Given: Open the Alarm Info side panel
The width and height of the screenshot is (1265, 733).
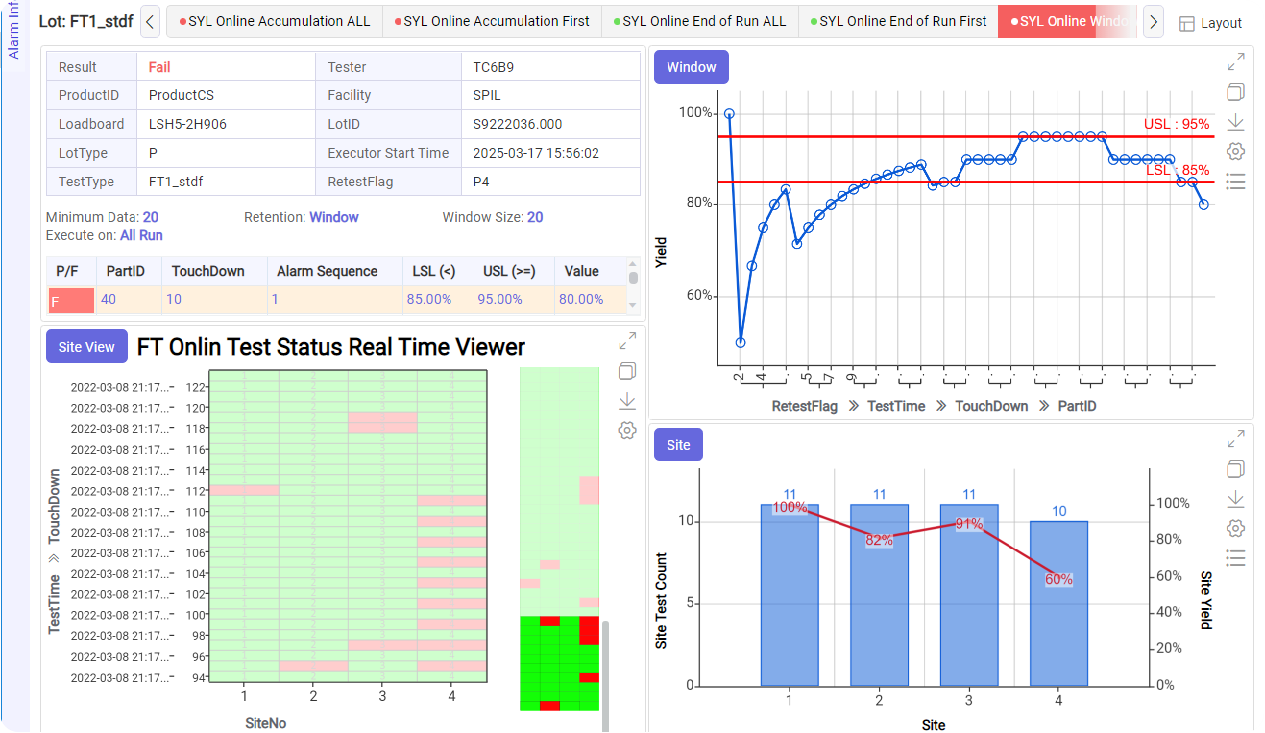Looking at the screenshot, I should point(14,30).
